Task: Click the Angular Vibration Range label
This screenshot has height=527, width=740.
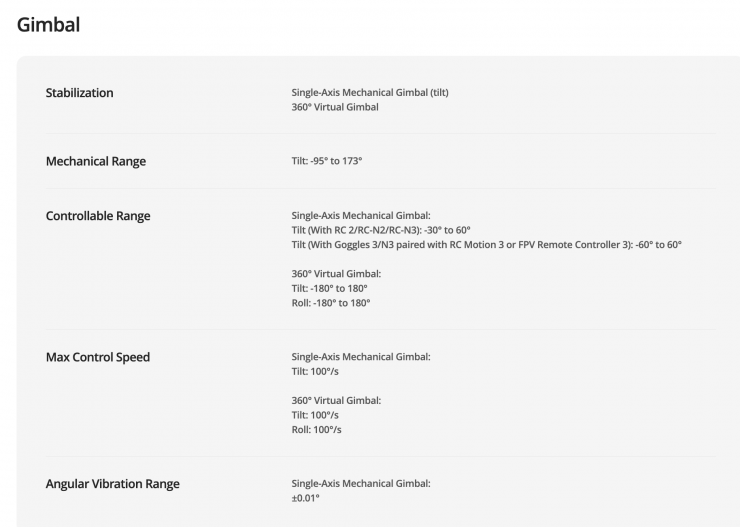Action: (112, 484)
